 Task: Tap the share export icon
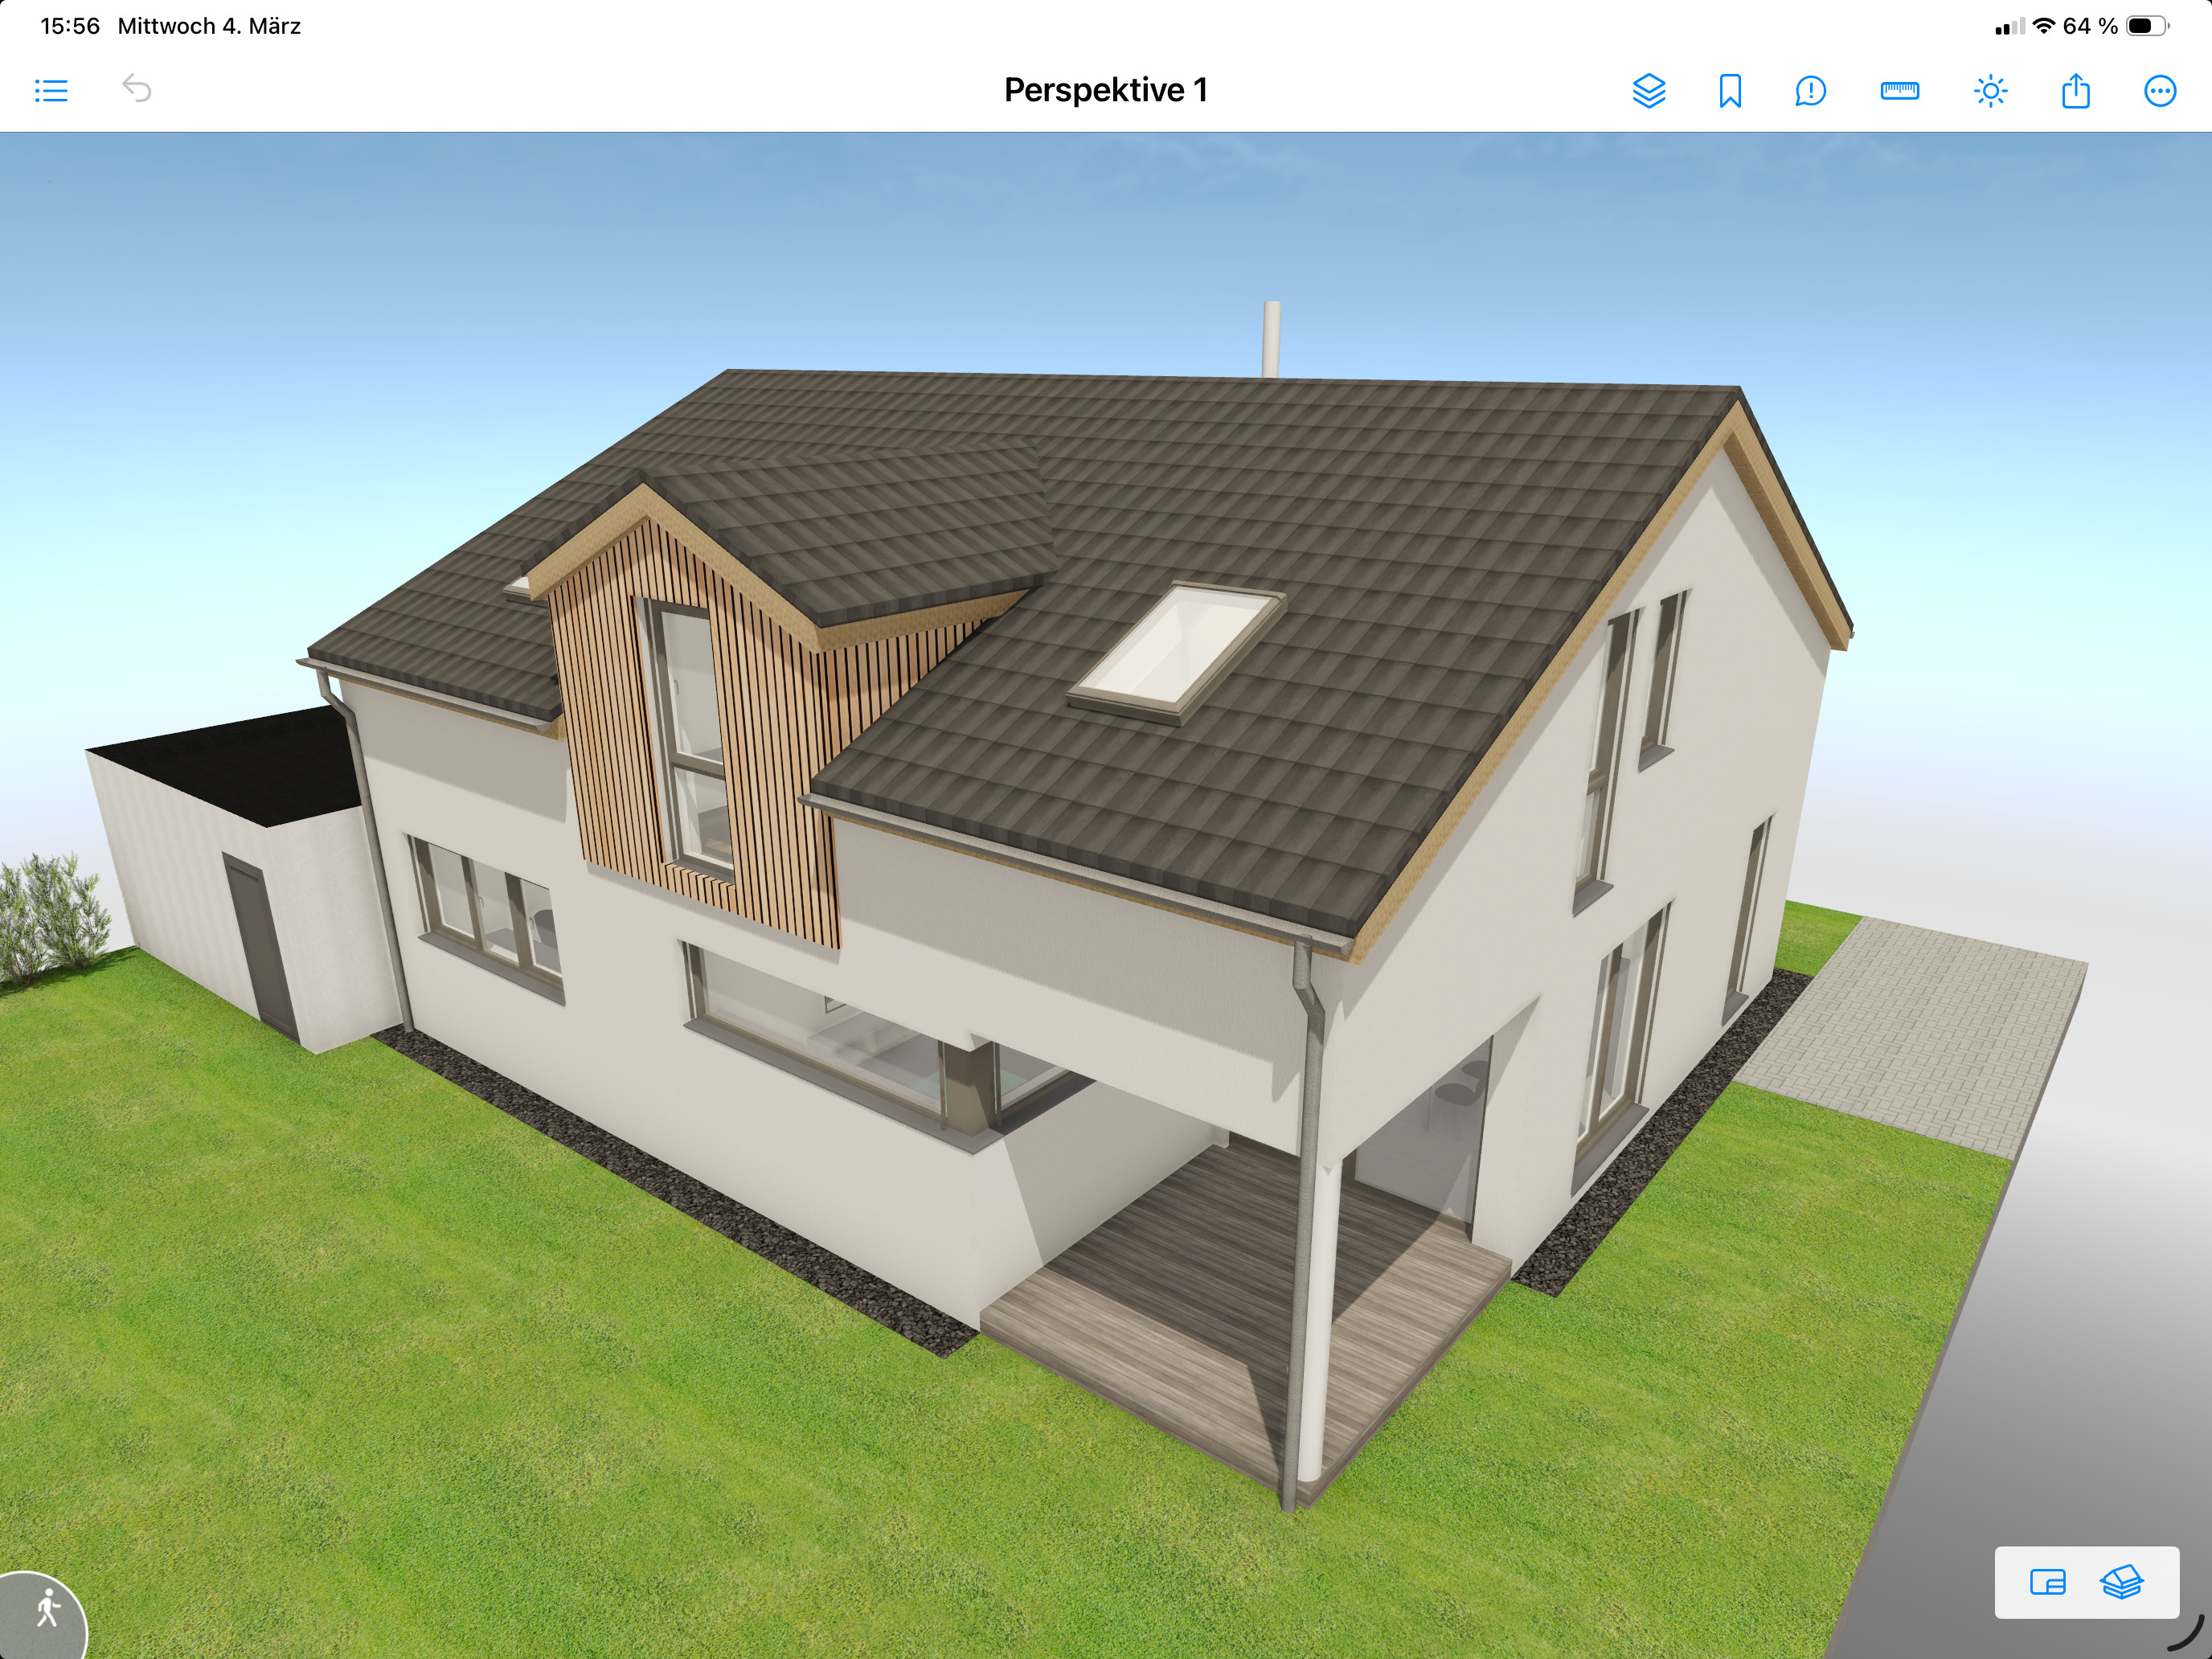2076,91
